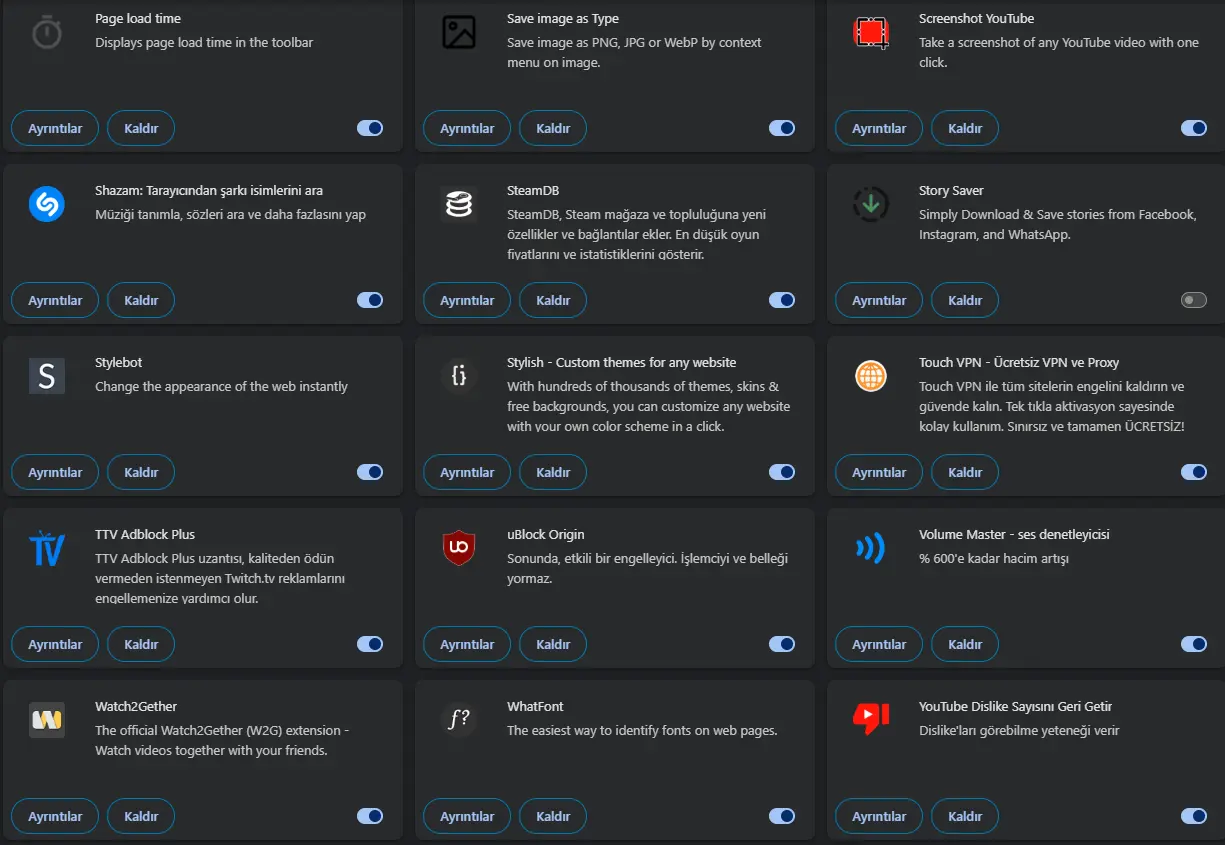Screen dimensions: 1225x845
Task: Open Ayrıntılar for Screenshot YouTube
Action: pos(879,128)
